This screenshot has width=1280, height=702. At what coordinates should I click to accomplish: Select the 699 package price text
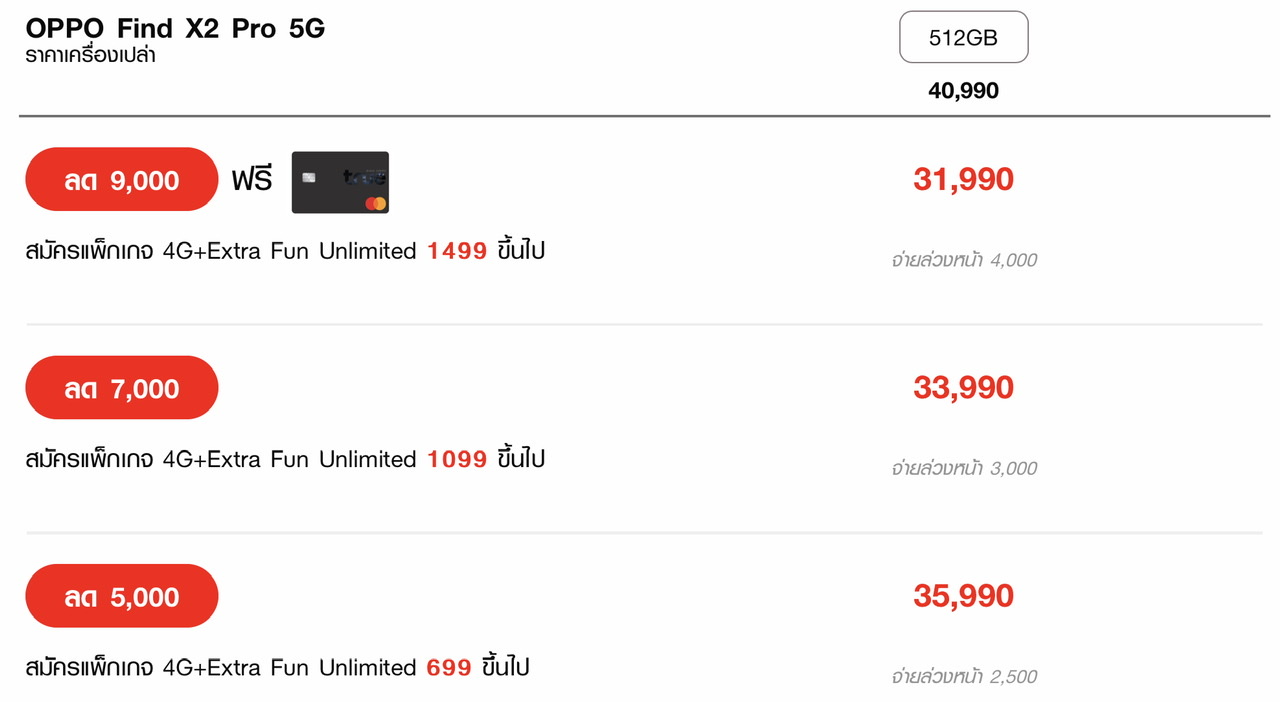coord(449,667)
